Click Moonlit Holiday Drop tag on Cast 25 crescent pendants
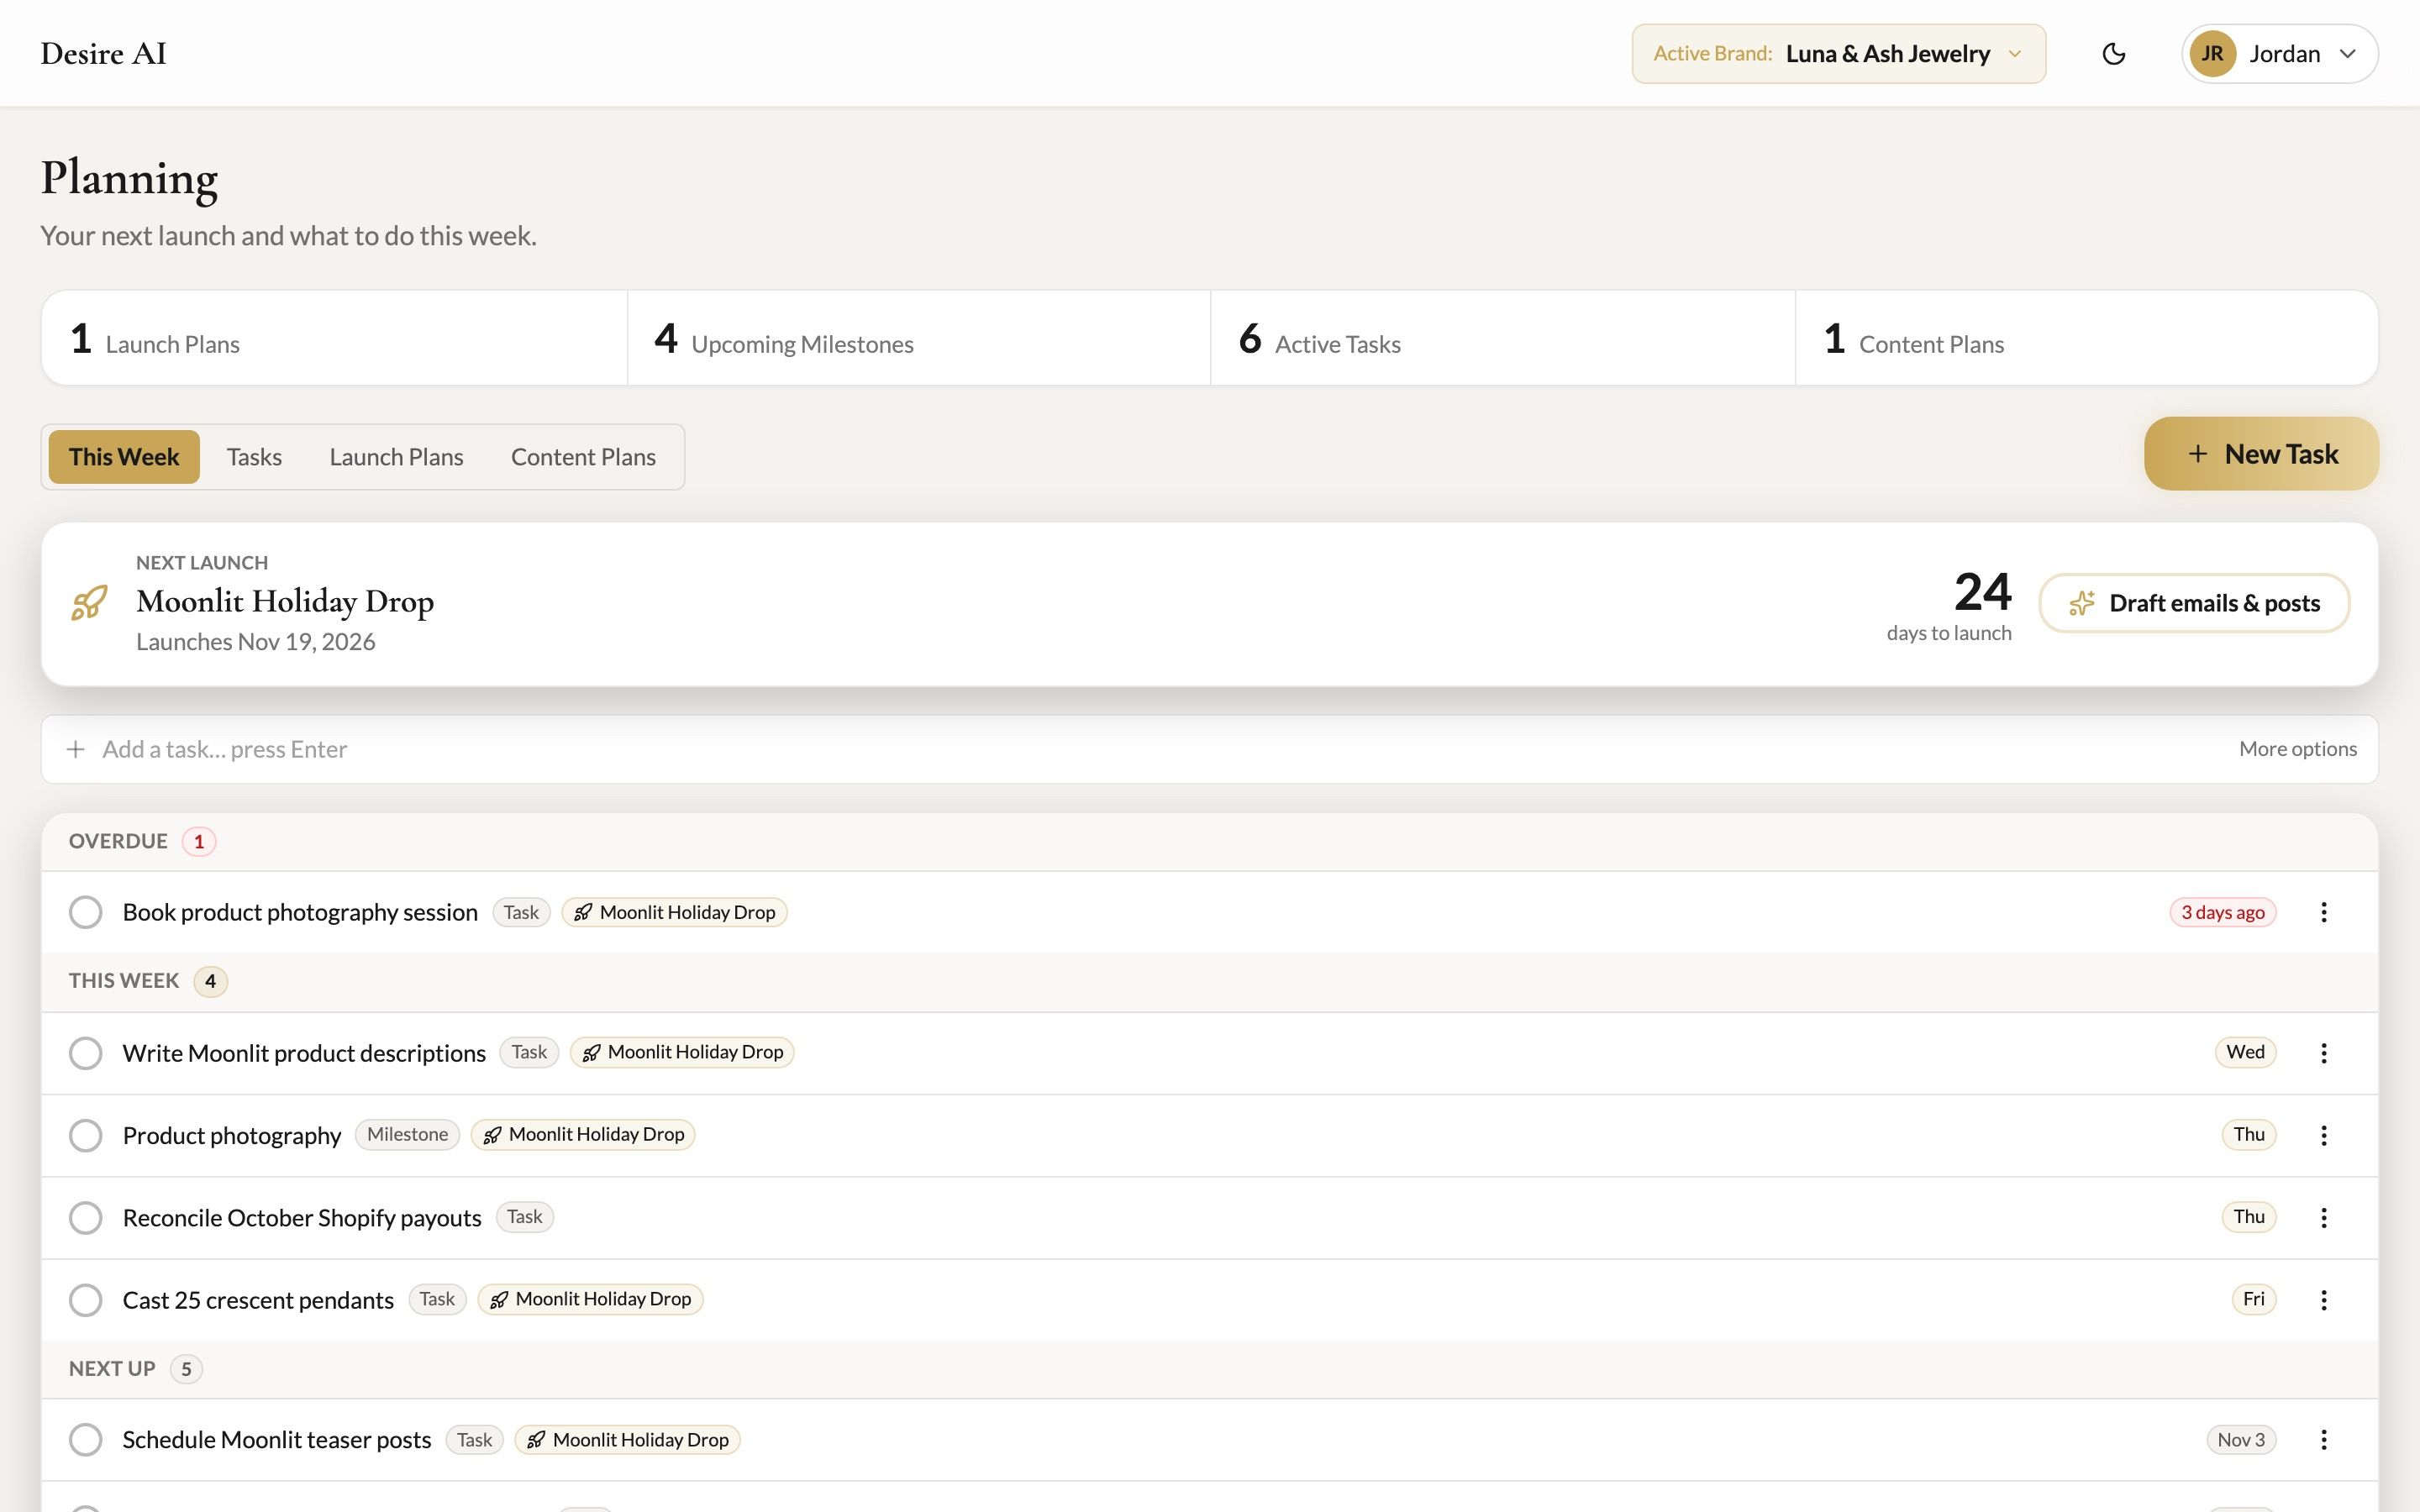The image size is (2420, 1512). 590,1299
